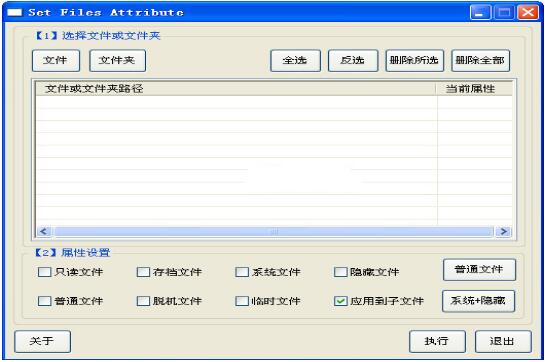
Task: Click the 系统+隐藏 preset button
Action: click(478, 301)
